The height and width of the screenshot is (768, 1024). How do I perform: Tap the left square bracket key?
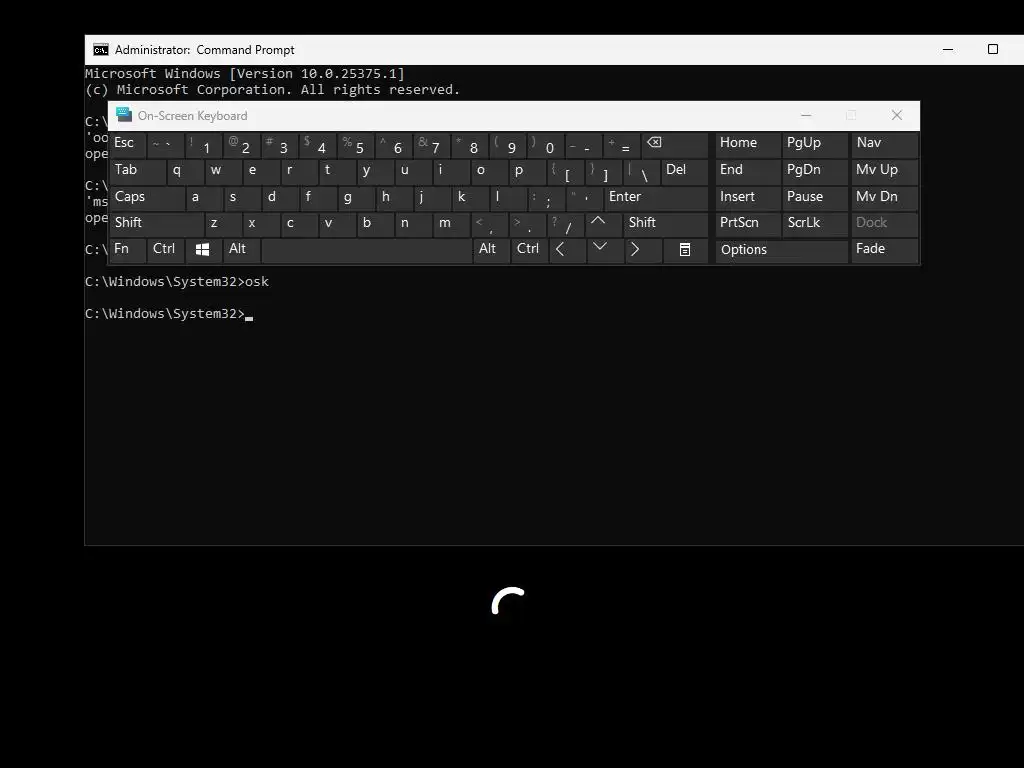pyautogui.click(x=565, y=172)
